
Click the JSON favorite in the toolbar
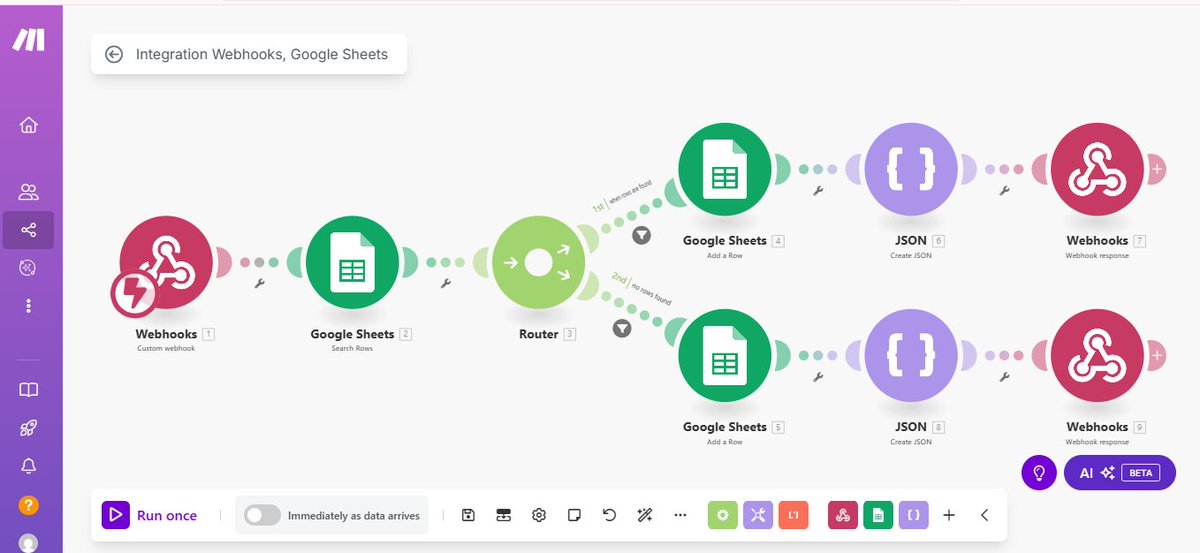point(913,515)
